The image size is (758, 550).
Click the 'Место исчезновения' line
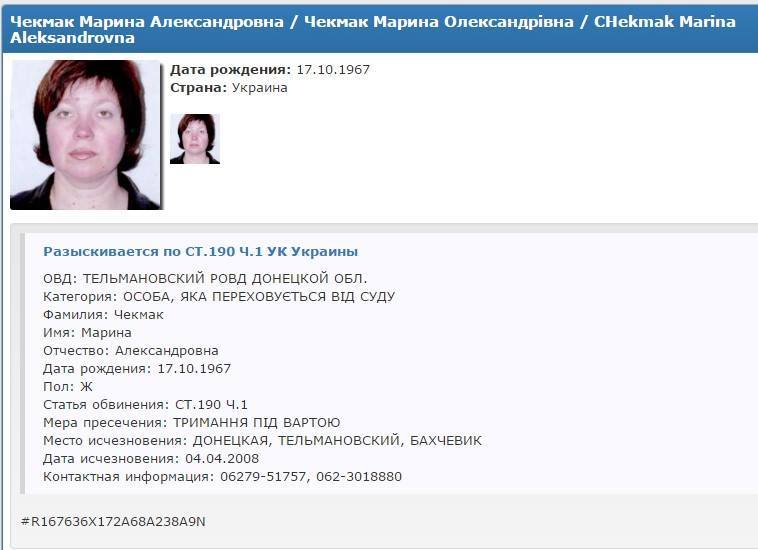tap(262, 441)
